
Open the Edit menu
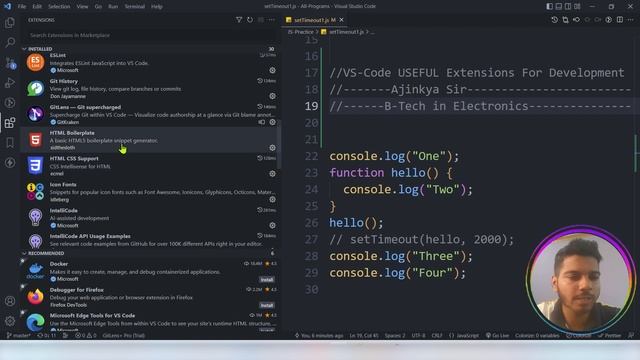click(x=37, y=7)
